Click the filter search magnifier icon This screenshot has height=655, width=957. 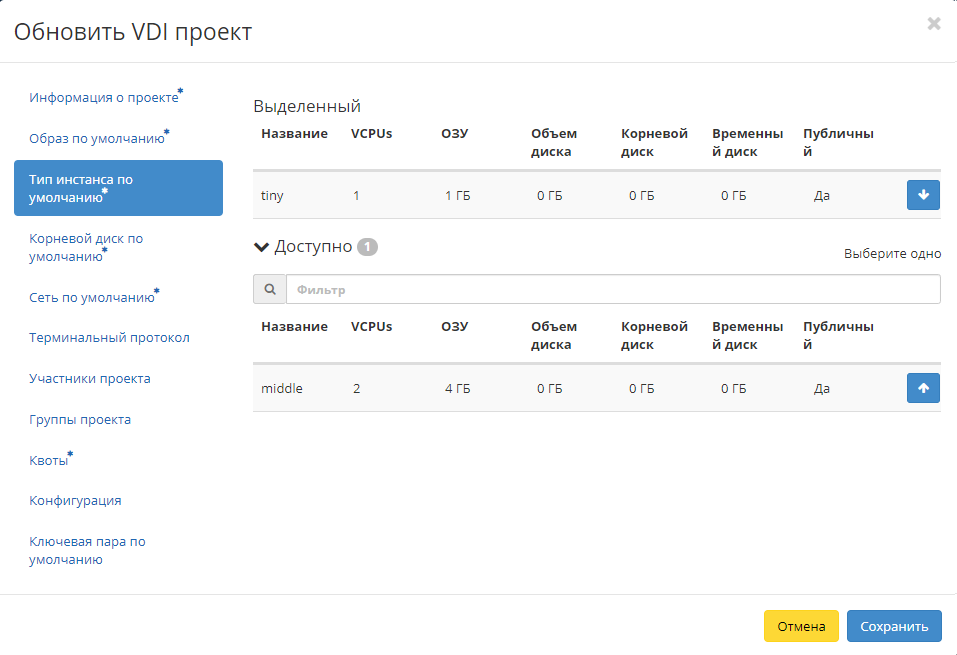click(x=269, y=290)
